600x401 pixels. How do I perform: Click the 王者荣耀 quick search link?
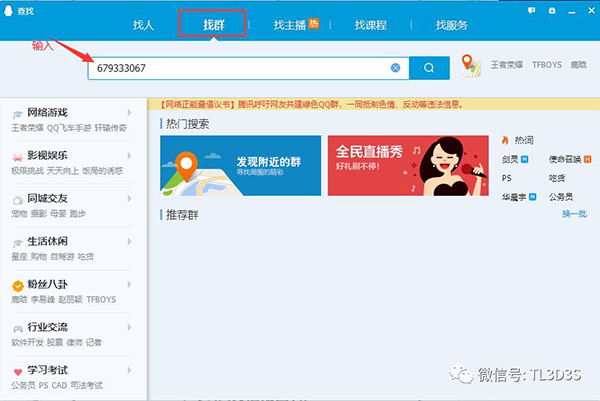pyautogui.click(x=504, y=64)
